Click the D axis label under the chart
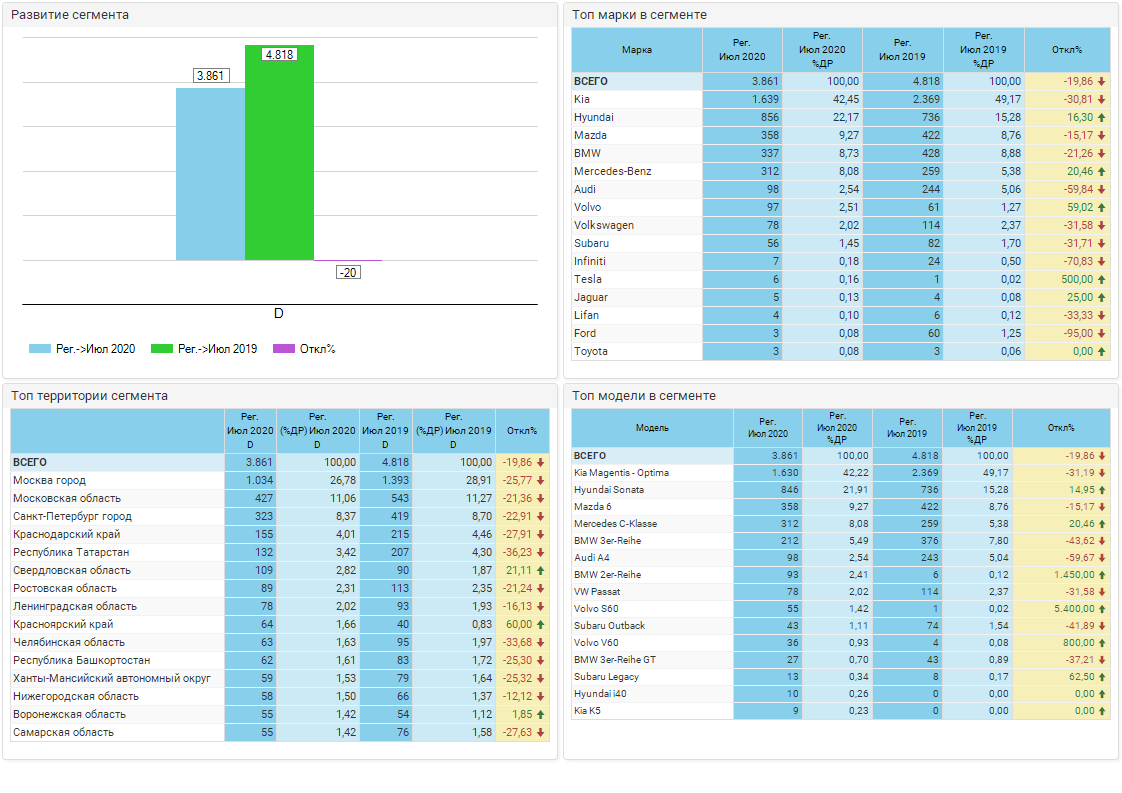This screenshot has width=1122, height=793. pyautogui.click(x=279, y=313)
